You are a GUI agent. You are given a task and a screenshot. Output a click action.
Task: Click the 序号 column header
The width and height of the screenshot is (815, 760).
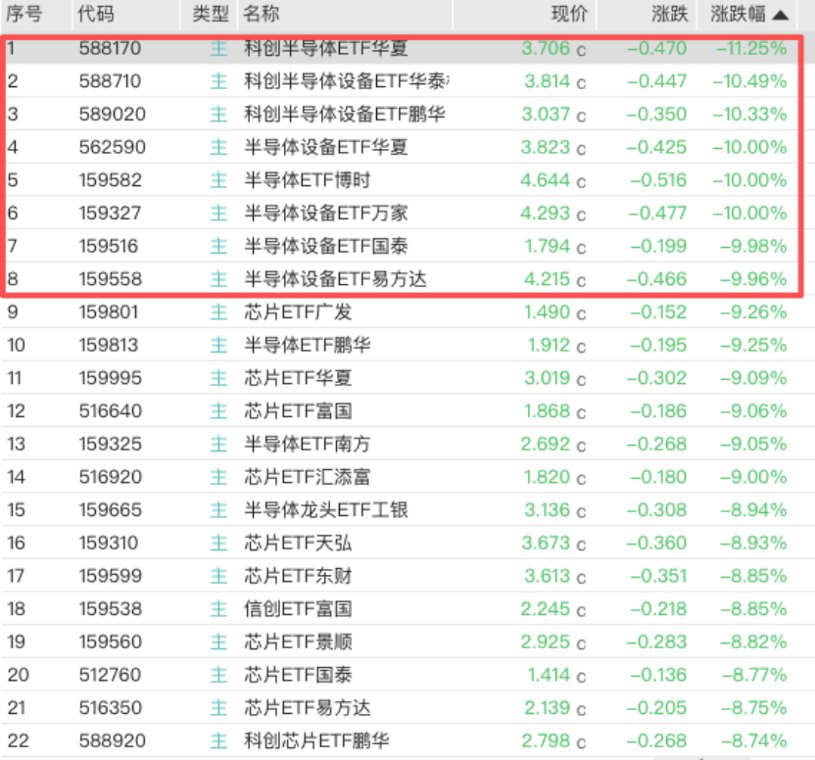(24, 14)
